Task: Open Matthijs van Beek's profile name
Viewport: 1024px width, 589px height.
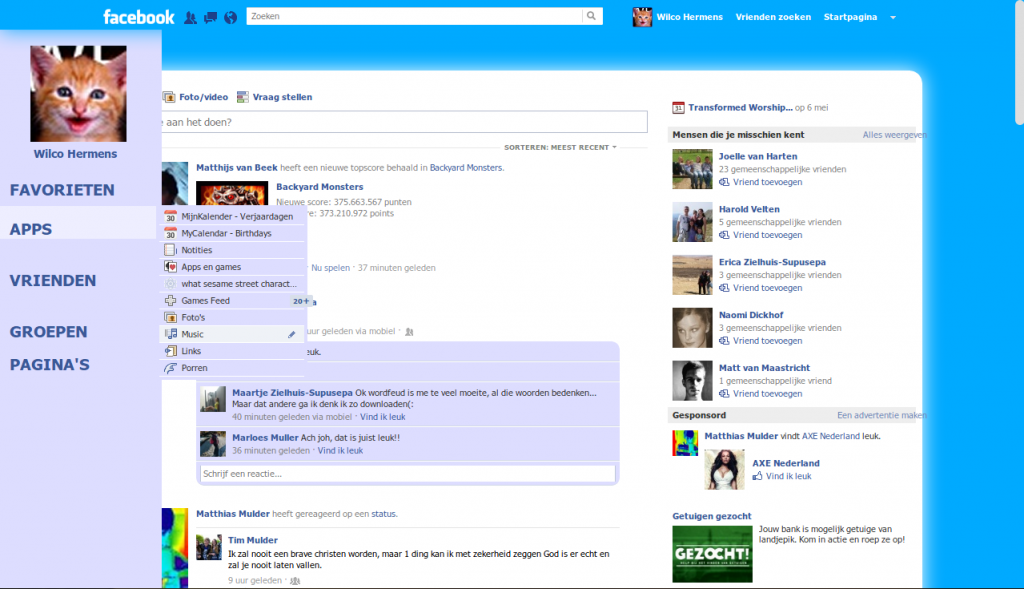Action: pos(237,168)
